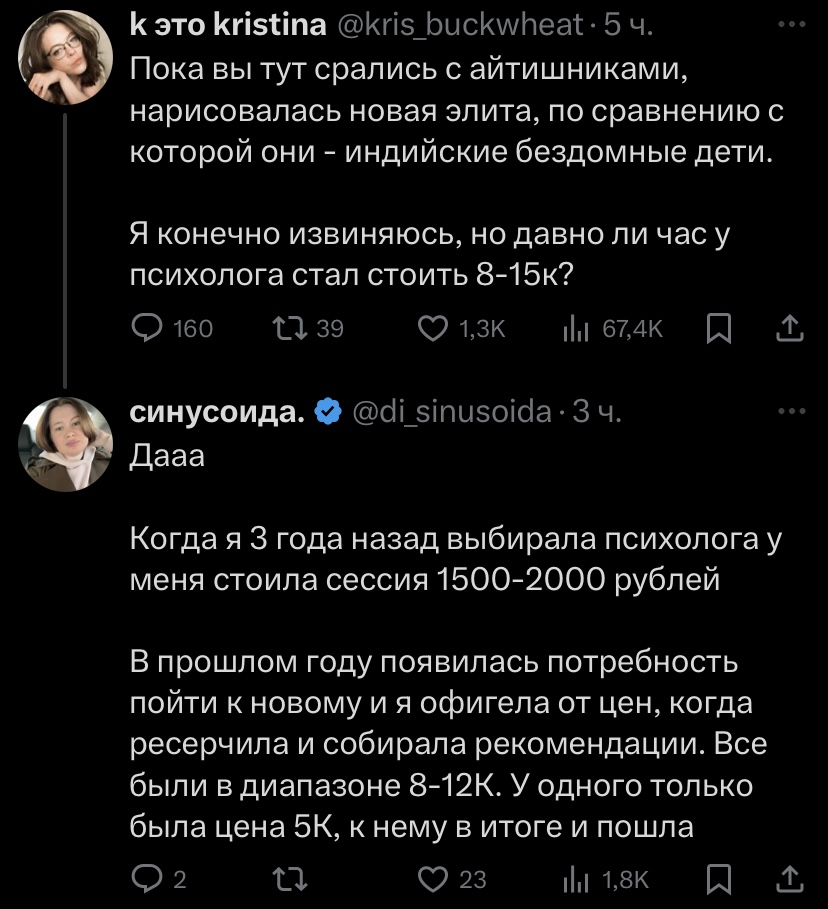
Task: Reply to синусоида's tweet
Action: (148, 878)
